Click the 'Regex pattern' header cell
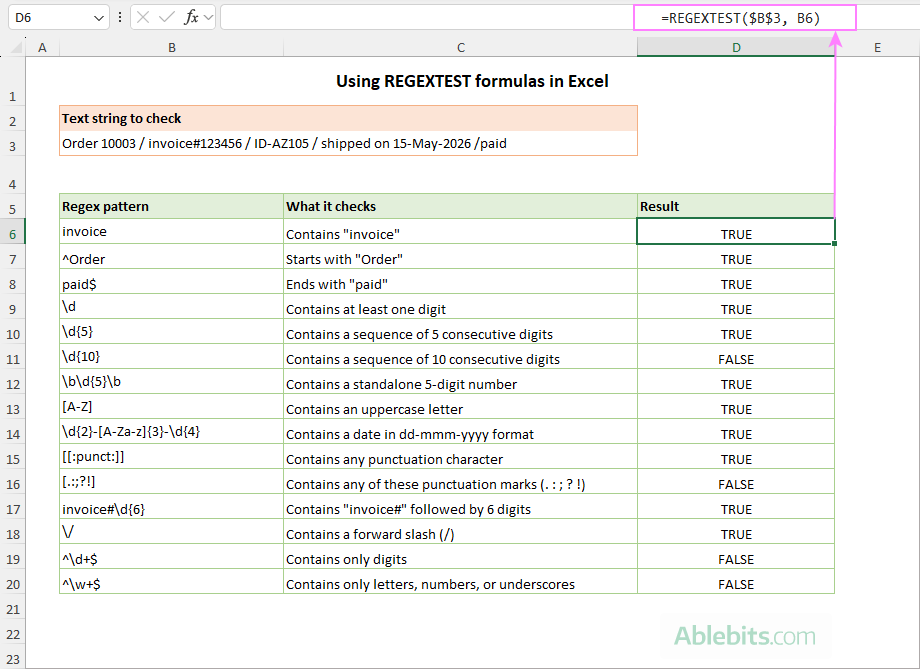The image size is (920, 669). click(171, 207)
